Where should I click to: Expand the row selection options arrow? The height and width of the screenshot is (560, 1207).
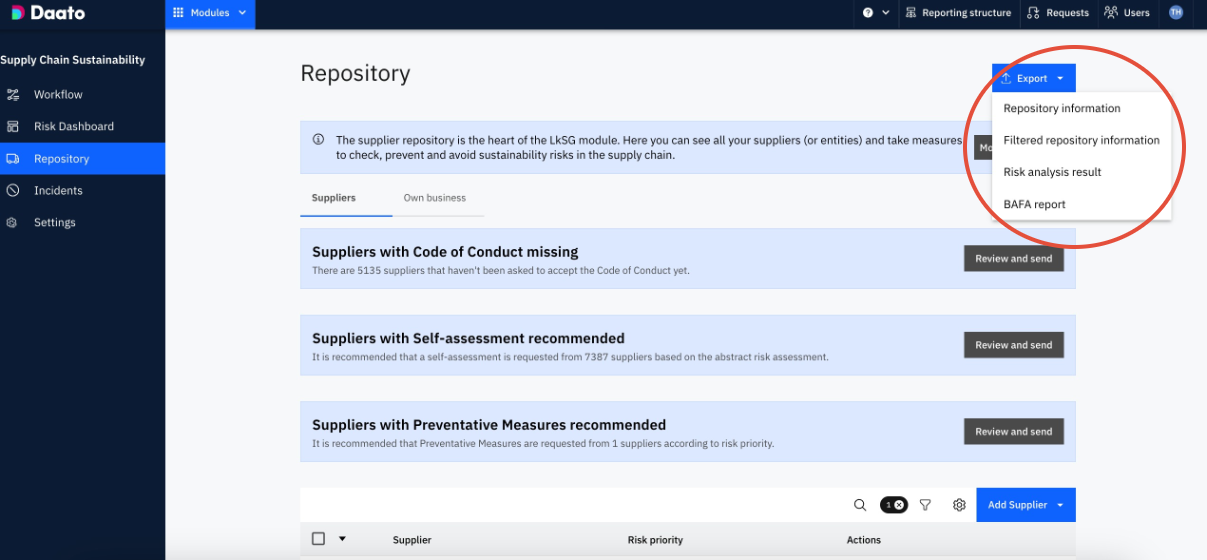point(342,539)
